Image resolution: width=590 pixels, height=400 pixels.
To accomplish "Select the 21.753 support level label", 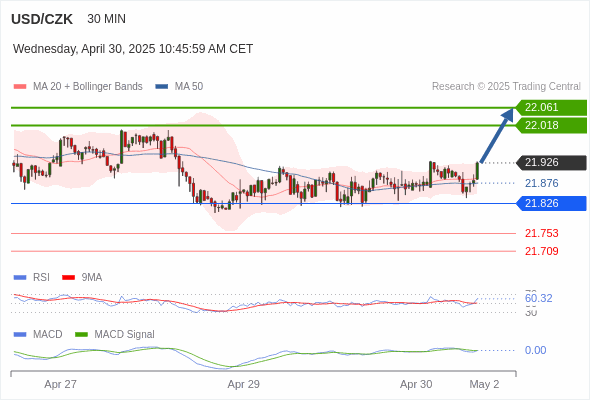I will pyautogui.click(x=541, y=233).
